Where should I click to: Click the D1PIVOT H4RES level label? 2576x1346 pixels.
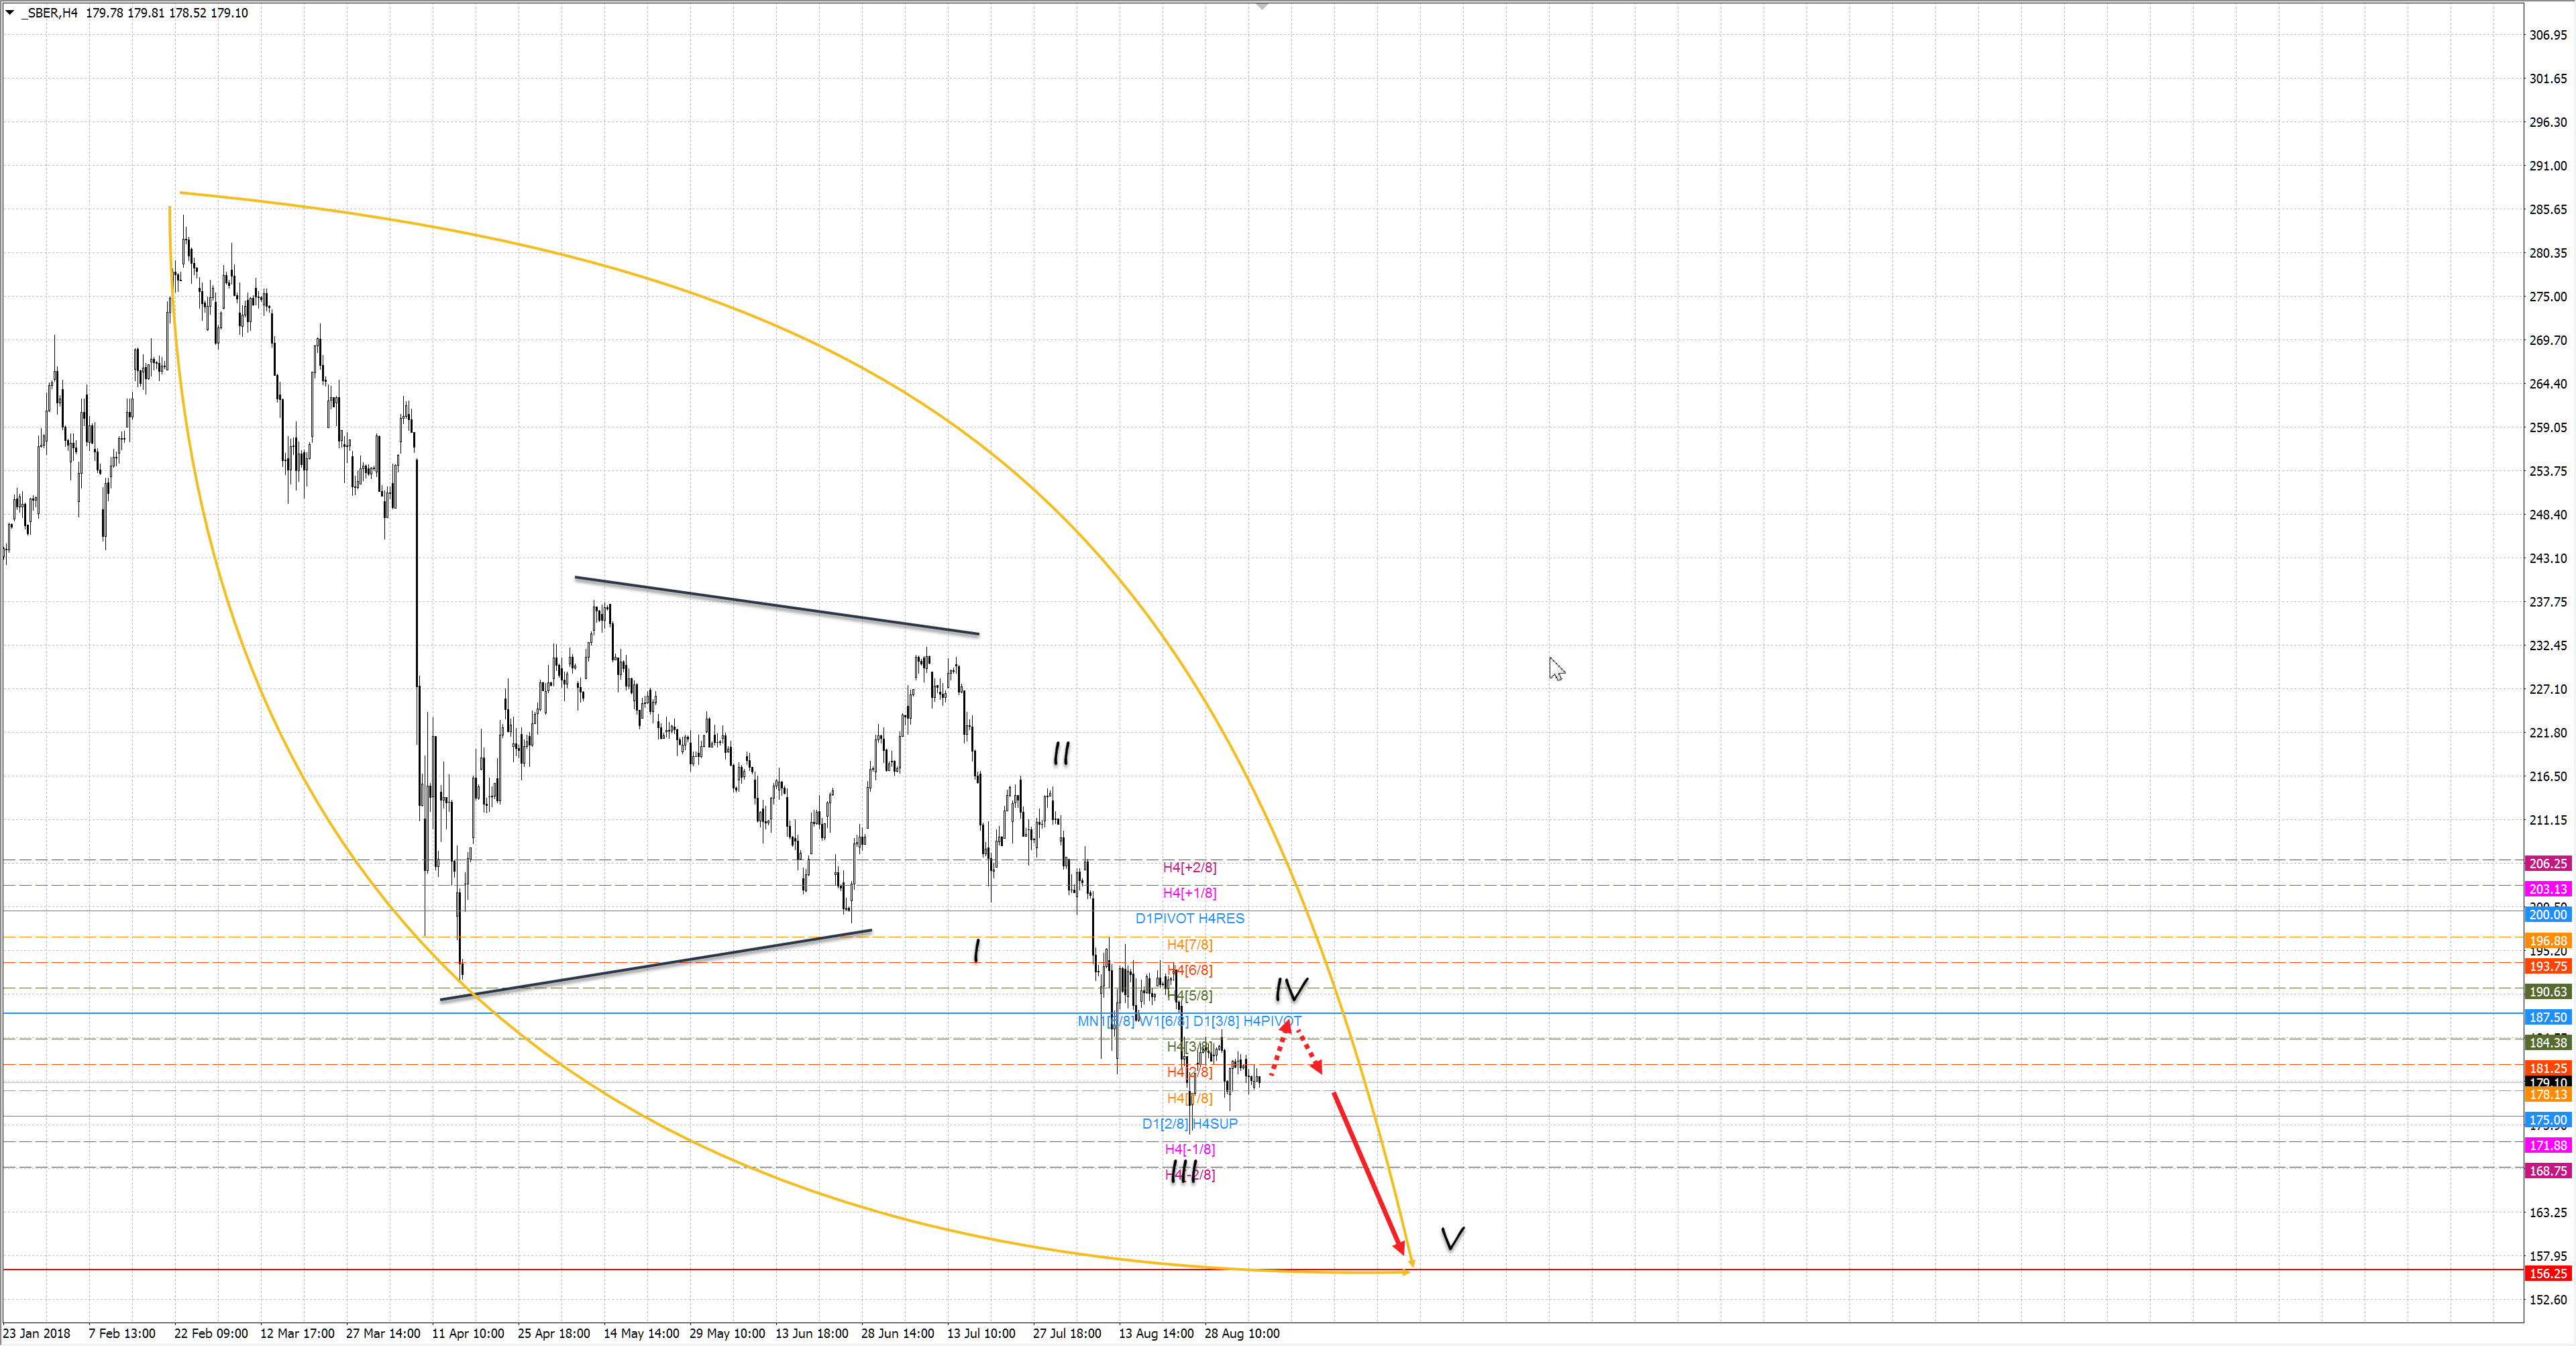point(1189,918)
